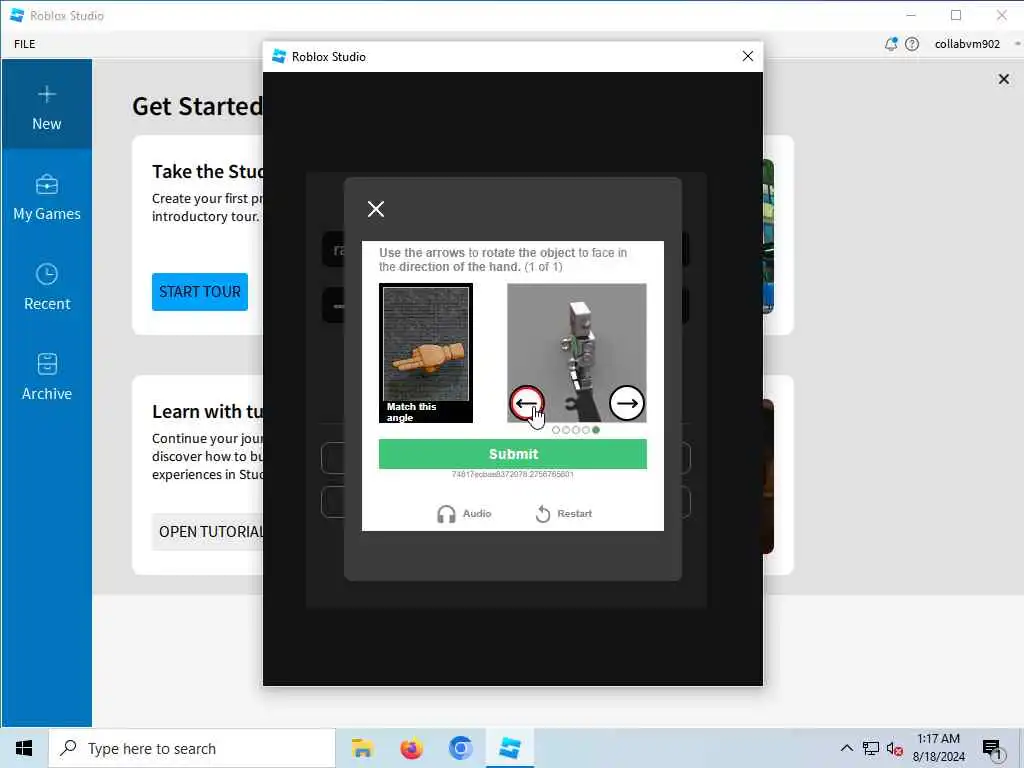
Task: Click the hand 'Match this angle' reference image
Action: pos(426,353)
